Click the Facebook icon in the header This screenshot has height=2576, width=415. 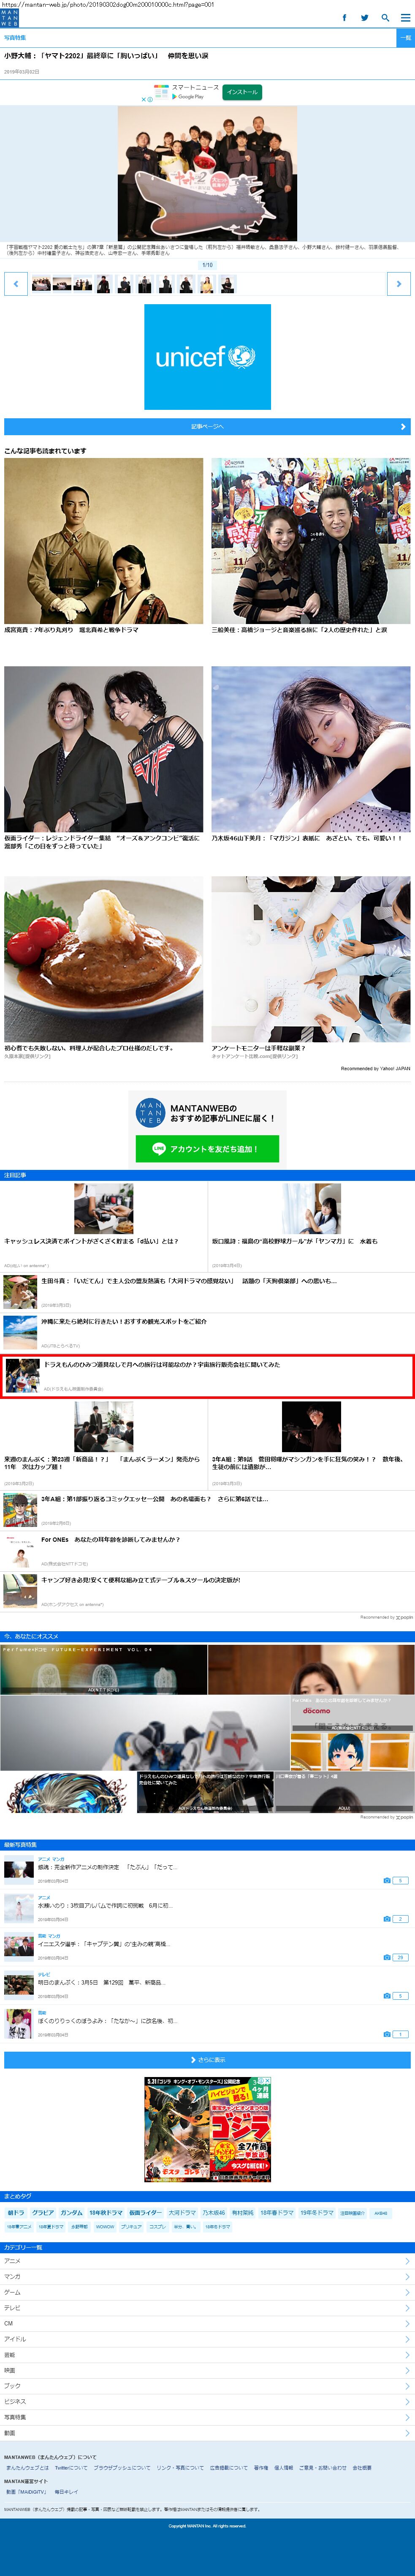(x=345, y=17)
